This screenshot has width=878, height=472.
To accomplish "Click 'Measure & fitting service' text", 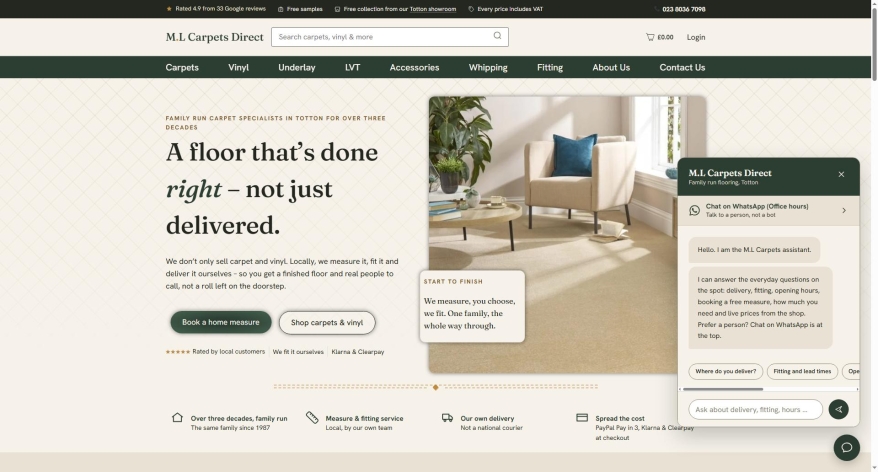I will click(364, 418).
